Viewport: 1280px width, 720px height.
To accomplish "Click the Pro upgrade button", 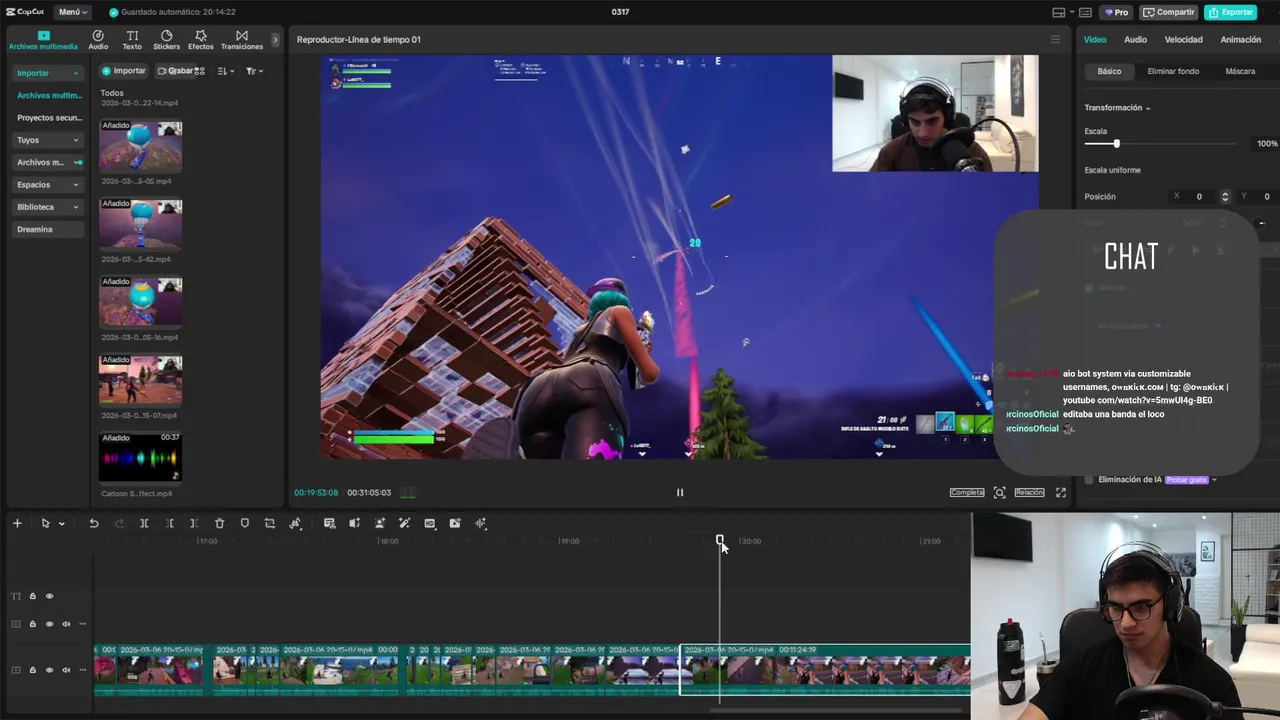I will pyautogui.click(x=1116, y=12).
